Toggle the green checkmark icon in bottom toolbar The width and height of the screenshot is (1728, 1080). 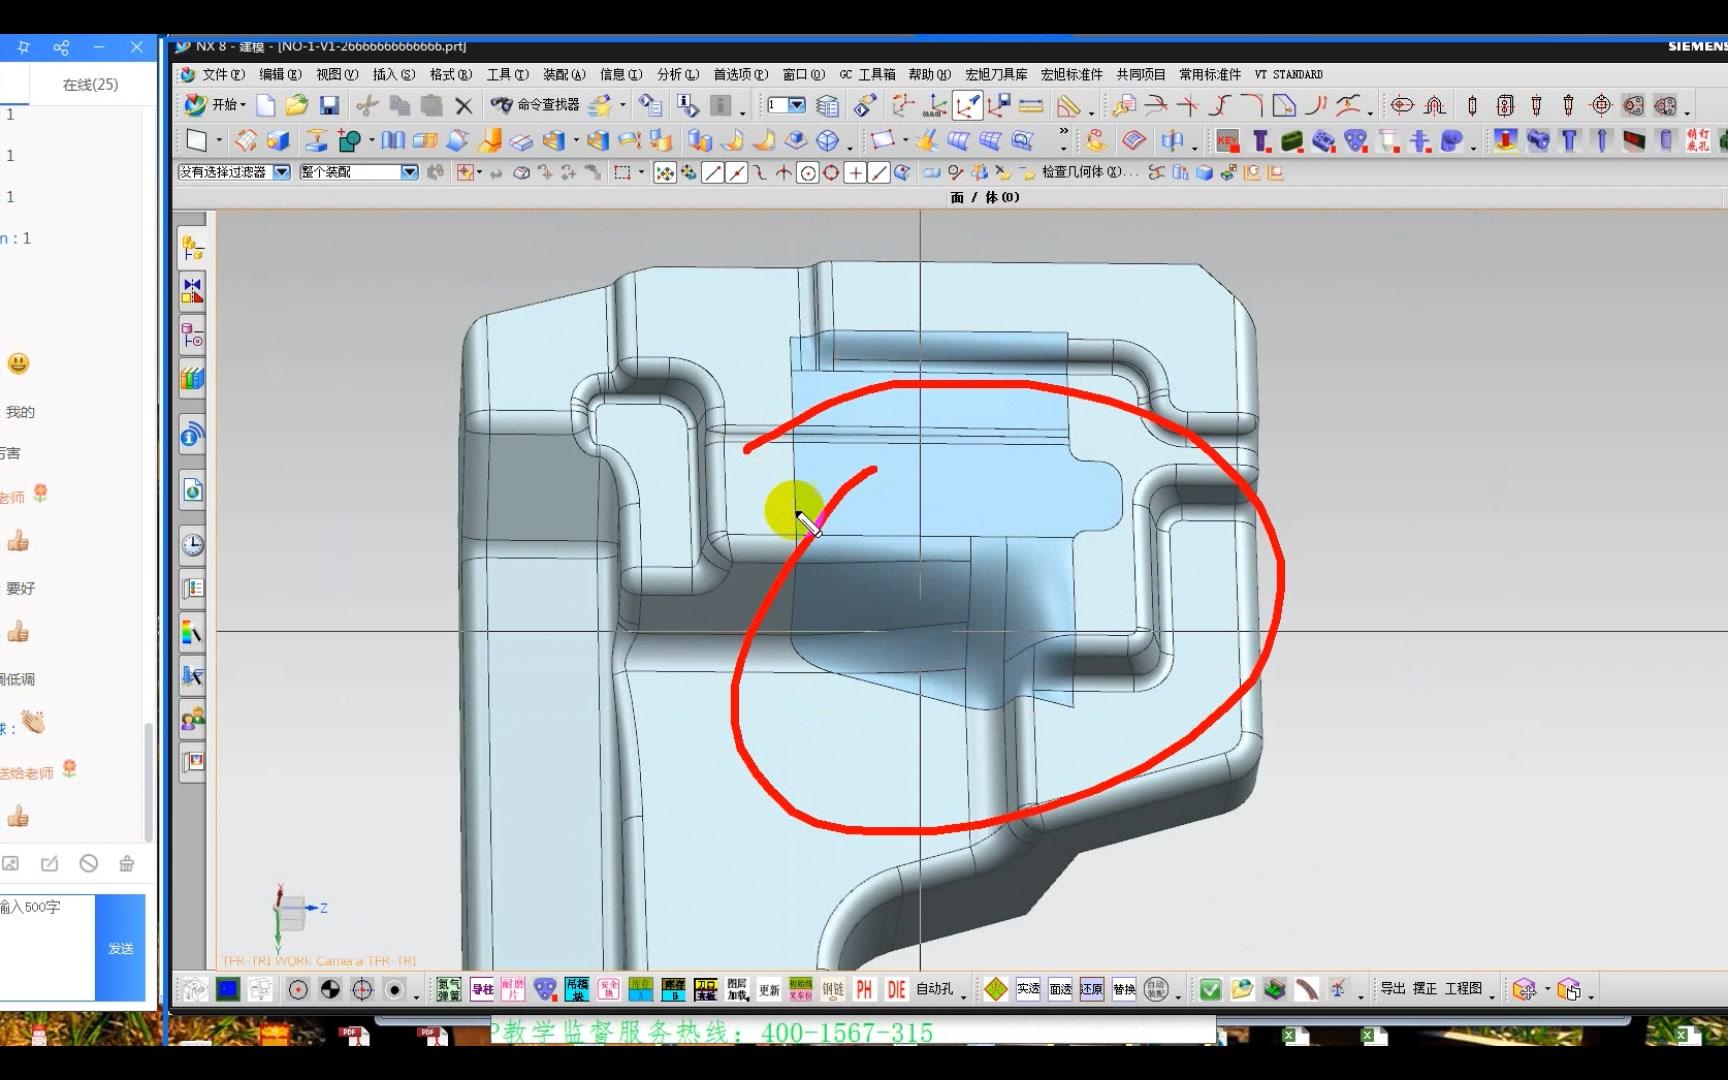(1210, 989)
